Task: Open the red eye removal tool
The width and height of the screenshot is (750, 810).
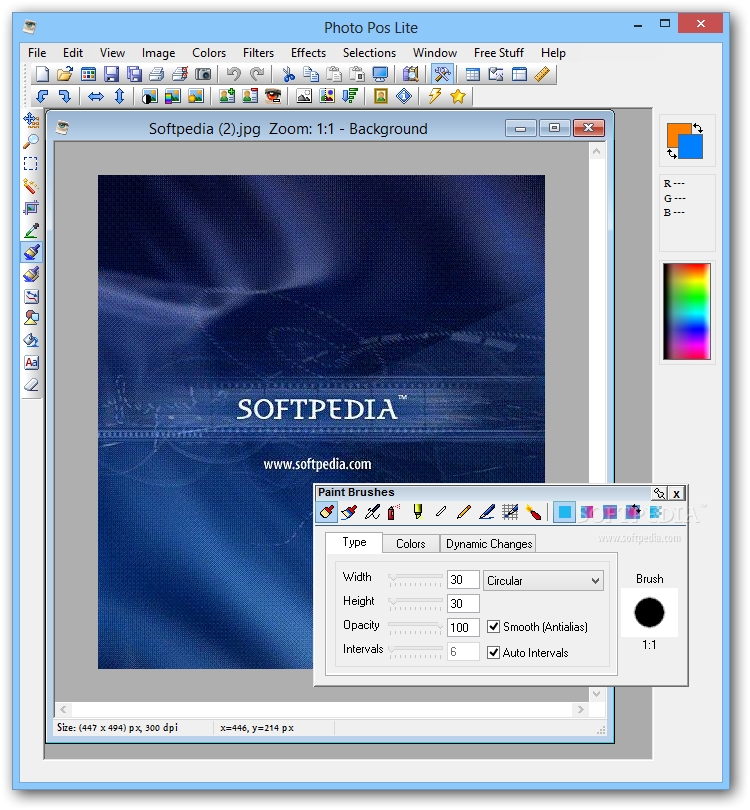Action: pyautogui.click(x=273, y=96)
